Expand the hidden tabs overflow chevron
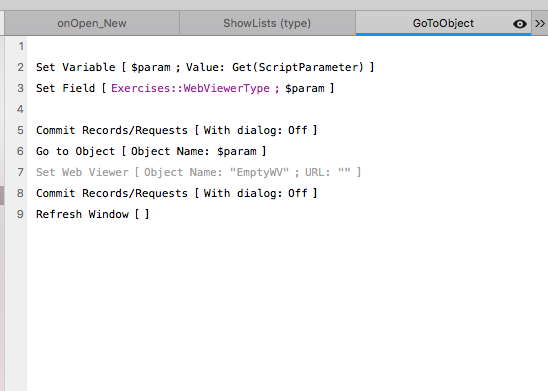 [540, 23]
